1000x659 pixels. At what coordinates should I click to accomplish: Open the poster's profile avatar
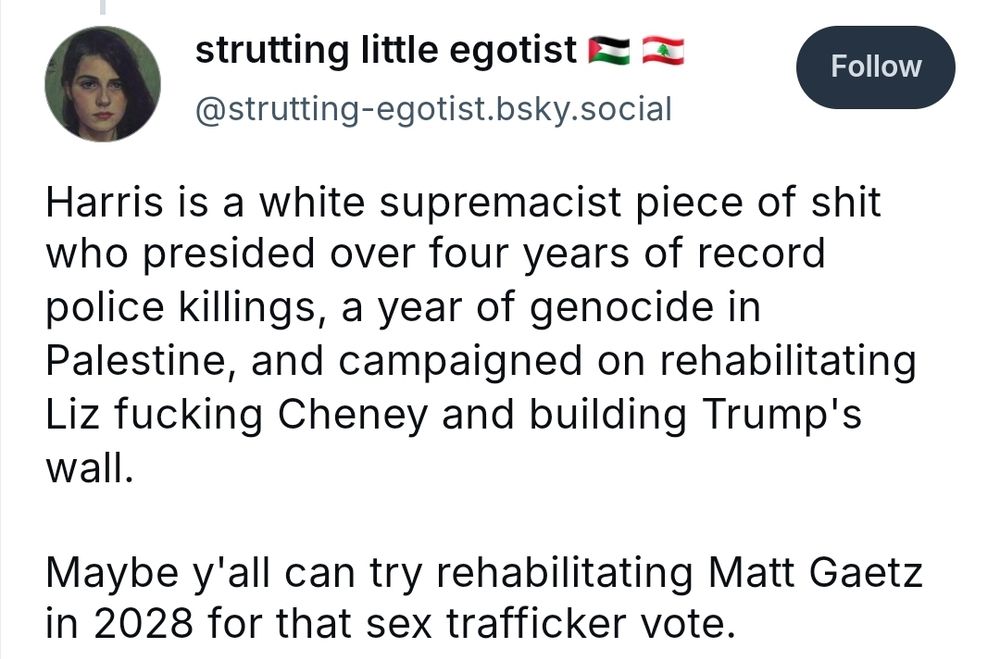click(x=103, y=83)
